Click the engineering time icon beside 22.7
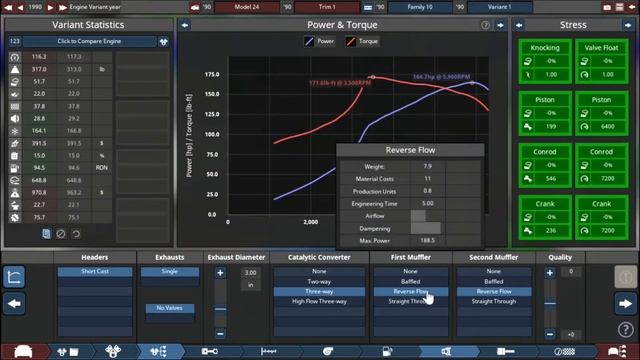This screenshot has width=640, height=360. pyautogui.click(x=15, y=205)
